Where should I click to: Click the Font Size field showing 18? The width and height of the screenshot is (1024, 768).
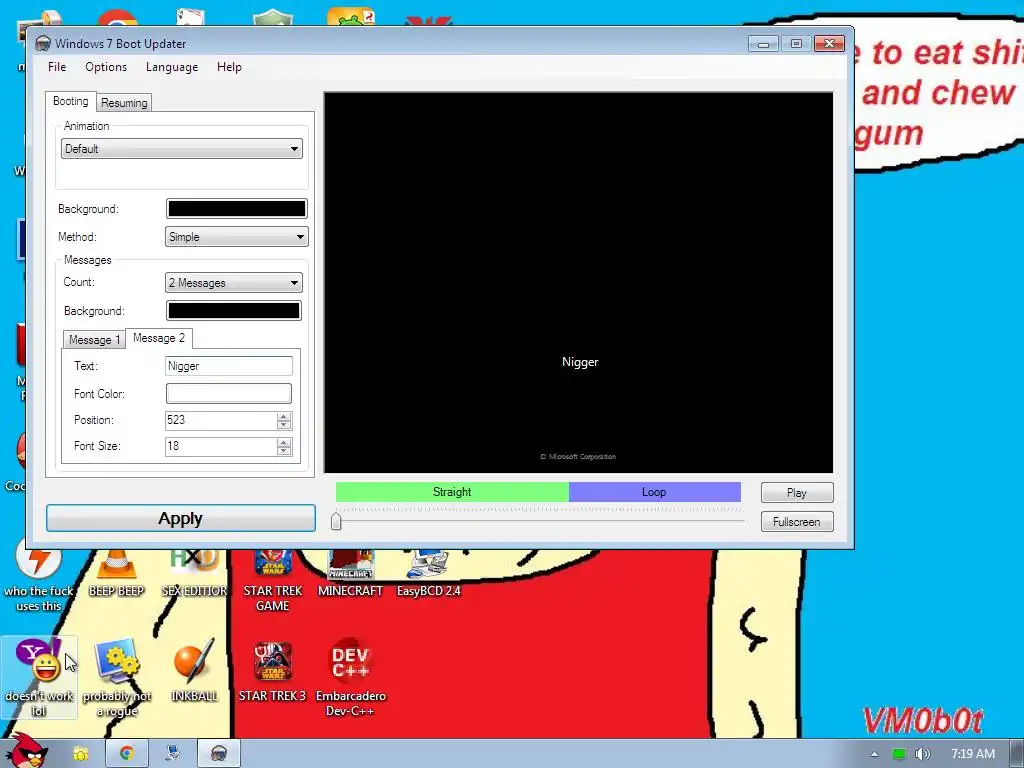click(221, 446)
